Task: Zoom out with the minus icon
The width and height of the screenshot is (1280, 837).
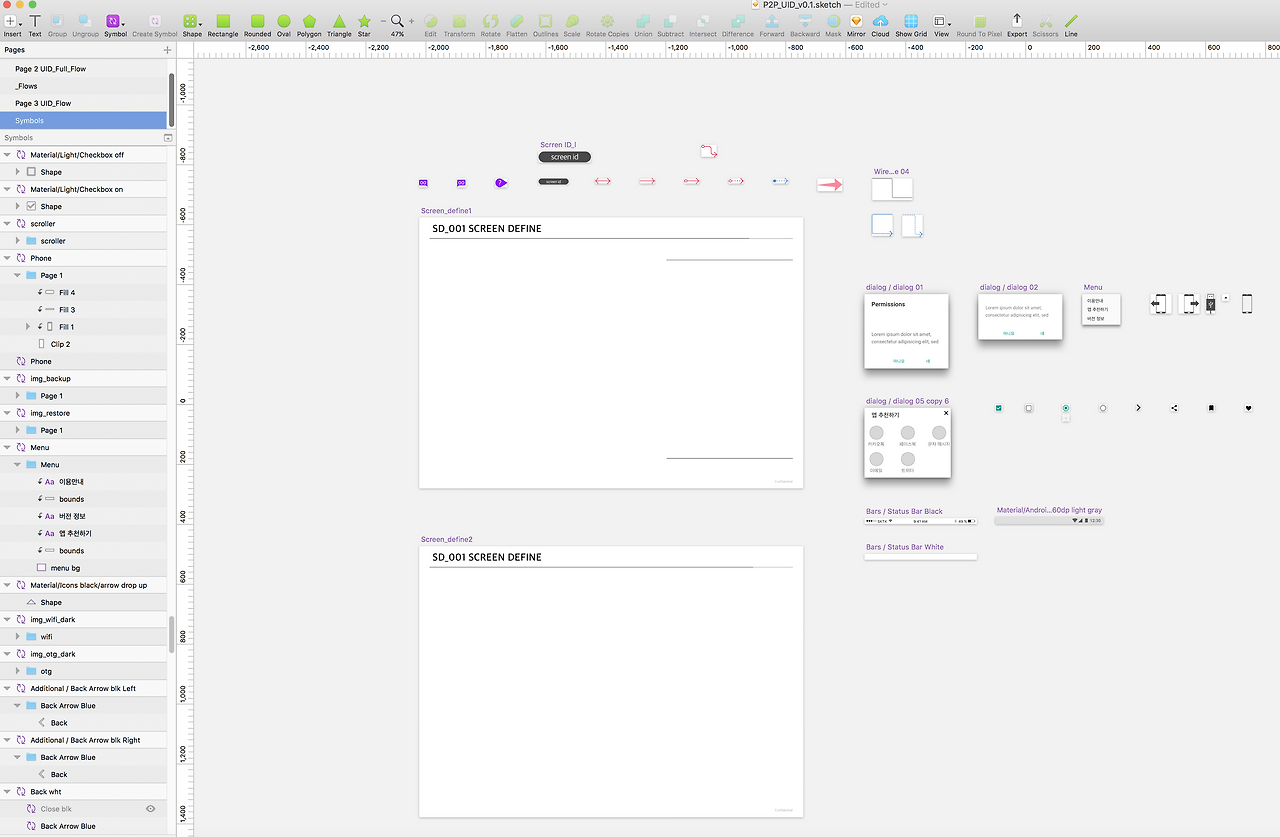Action: pyautogui.click(x=383, y=20)
